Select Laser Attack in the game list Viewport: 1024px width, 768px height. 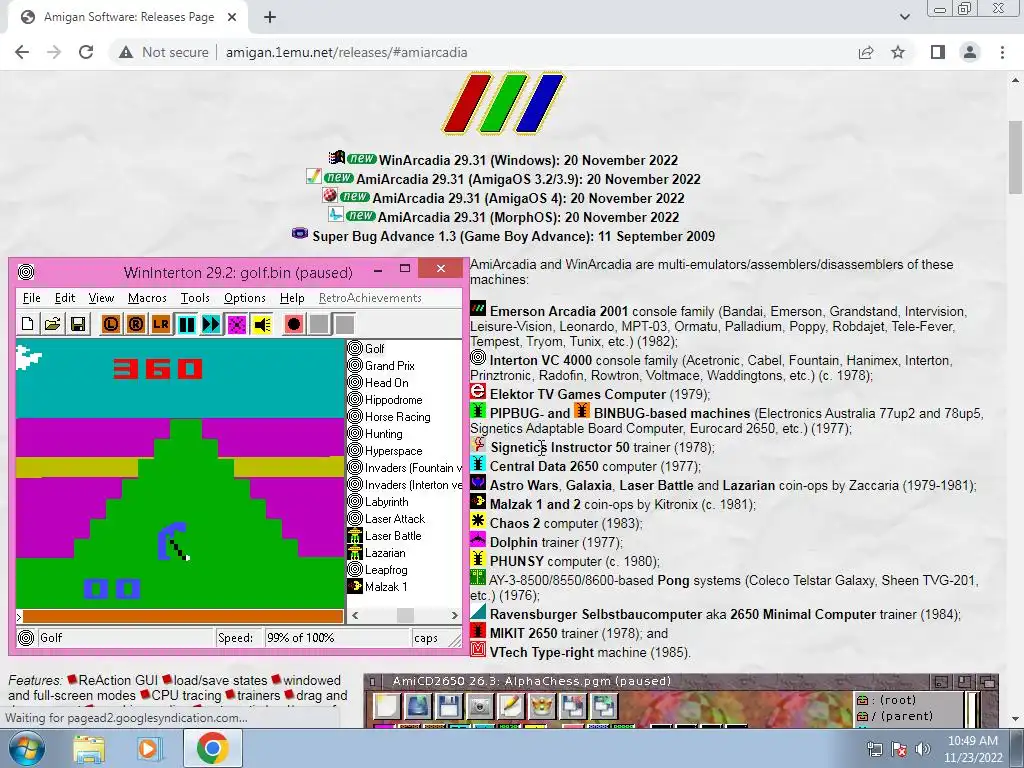(x=394, y=519)
